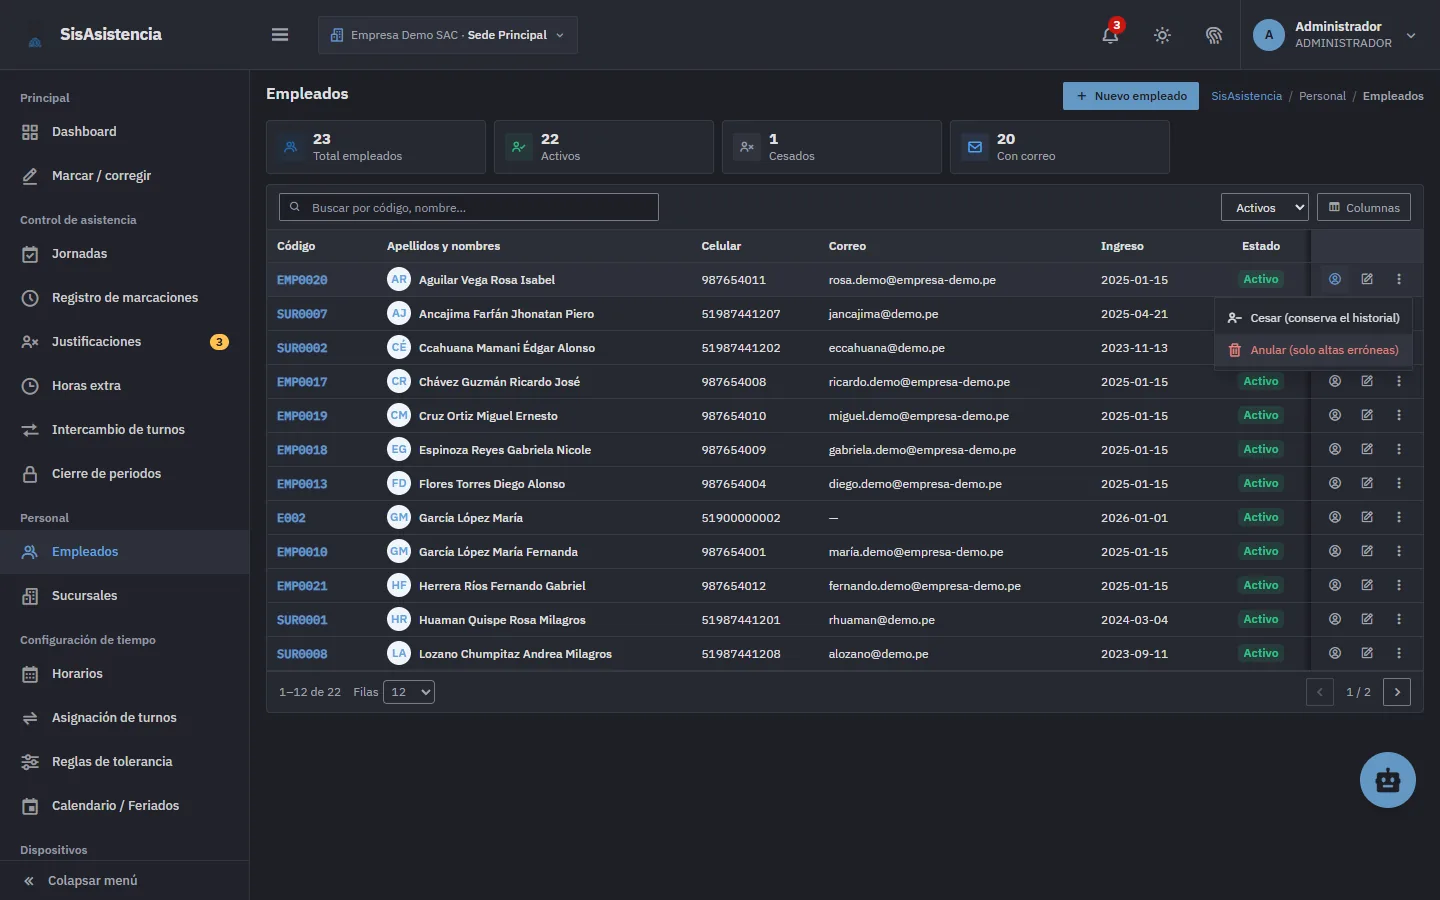The height and width of the screenshot is (900, 1440).
Task: Open the Activos status filter dropdown
Action: click(x=1265, y=207)
